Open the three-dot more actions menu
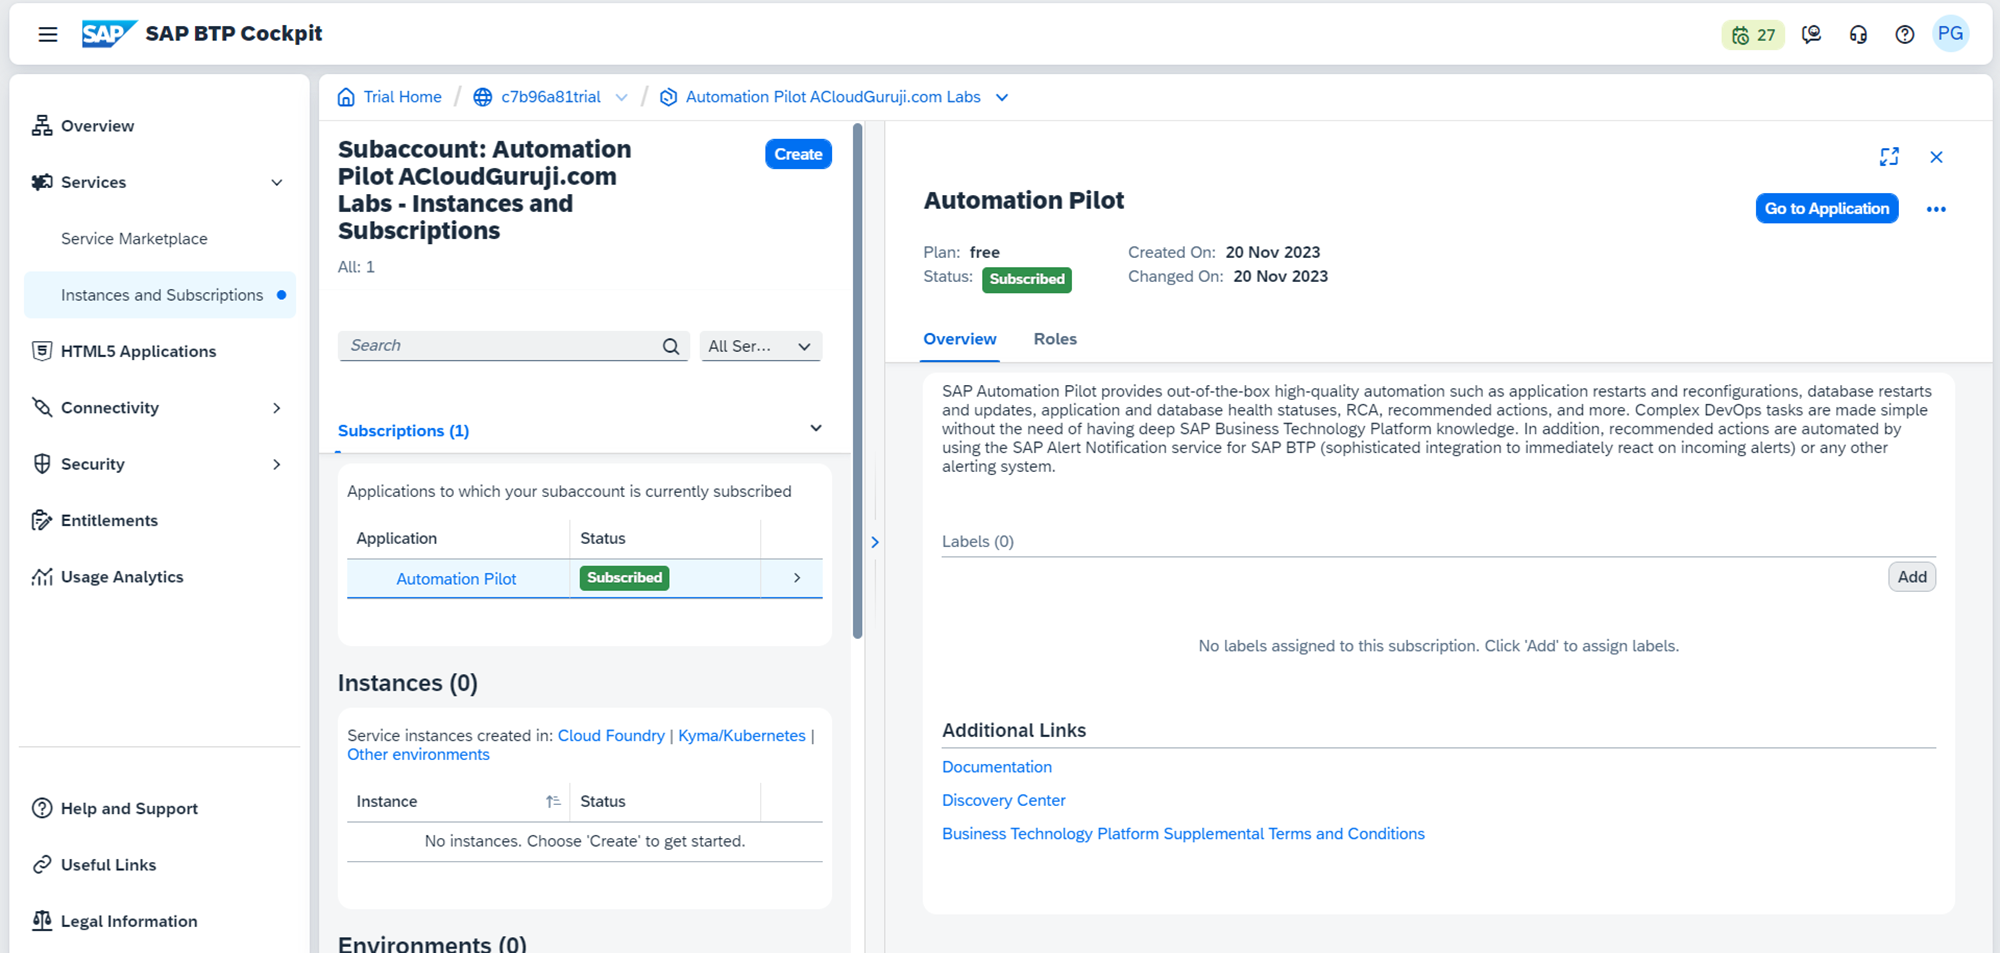This screenshot has width=2000, height=953. [1936, 209]
